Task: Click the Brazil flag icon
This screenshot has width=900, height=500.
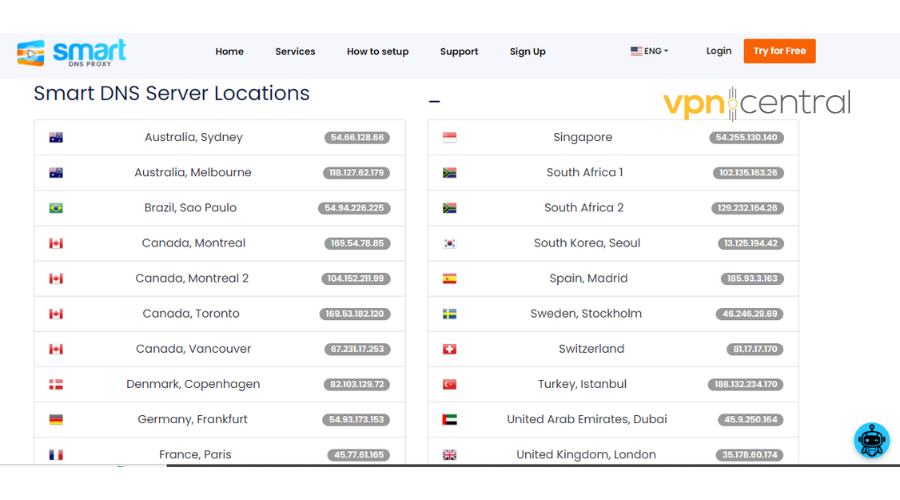Action: 56,208
